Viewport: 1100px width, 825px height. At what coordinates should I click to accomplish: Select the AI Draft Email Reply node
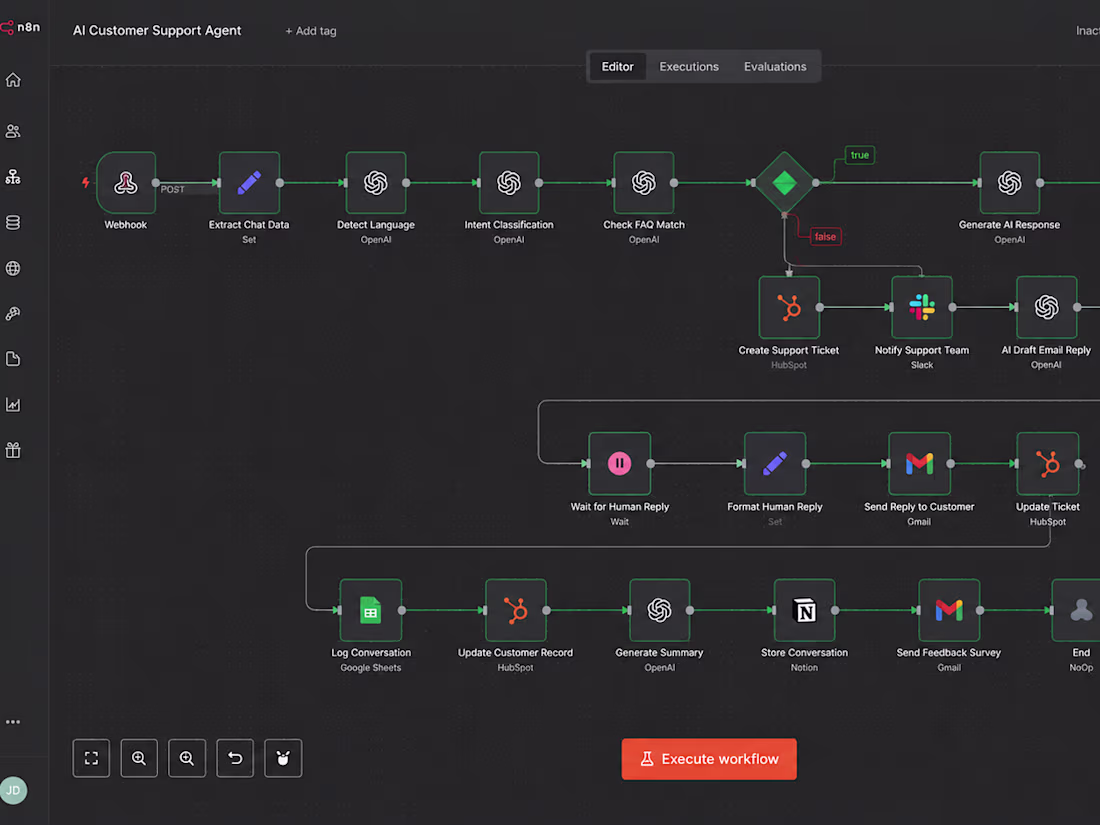click(x=1047, y=307)
